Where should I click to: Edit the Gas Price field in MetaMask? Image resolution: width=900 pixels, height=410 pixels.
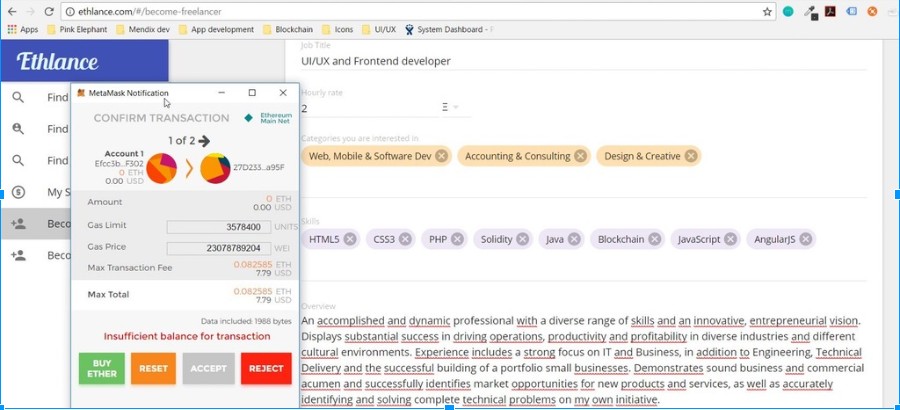219,249
